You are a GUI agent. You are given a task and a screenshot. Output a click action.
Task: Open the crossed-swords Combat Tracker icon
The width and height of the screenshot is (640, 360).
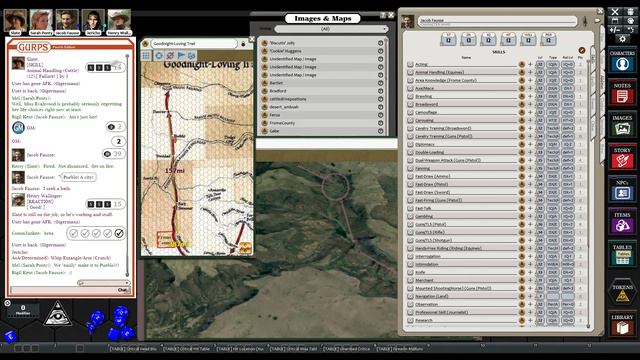[615, 12]
